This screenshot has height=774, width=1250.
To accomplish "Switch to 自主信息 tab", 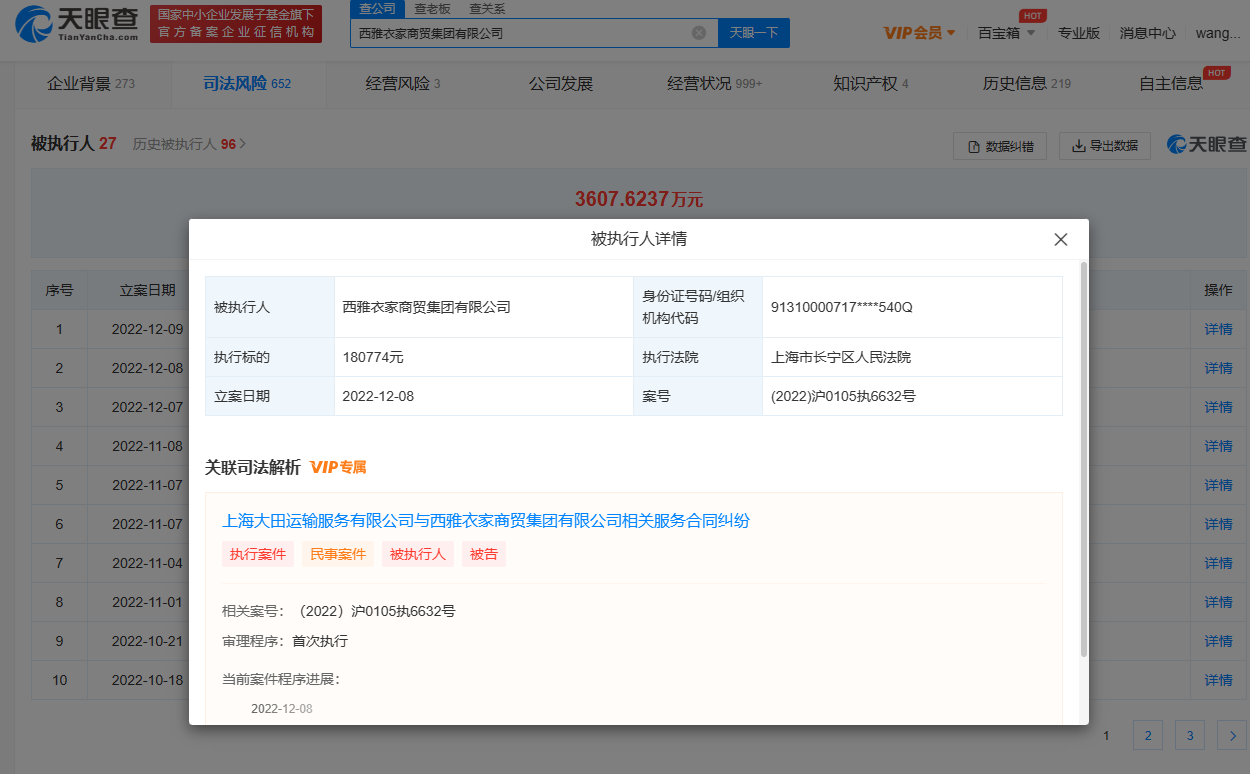I will [x=1171, y=84].
